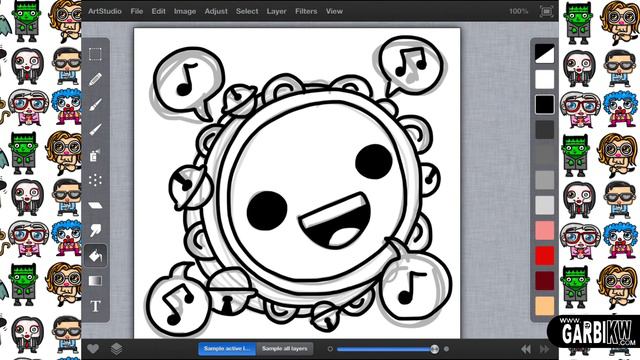Click the small circle at slider minimum
The image size is (640, 360).
330,349
